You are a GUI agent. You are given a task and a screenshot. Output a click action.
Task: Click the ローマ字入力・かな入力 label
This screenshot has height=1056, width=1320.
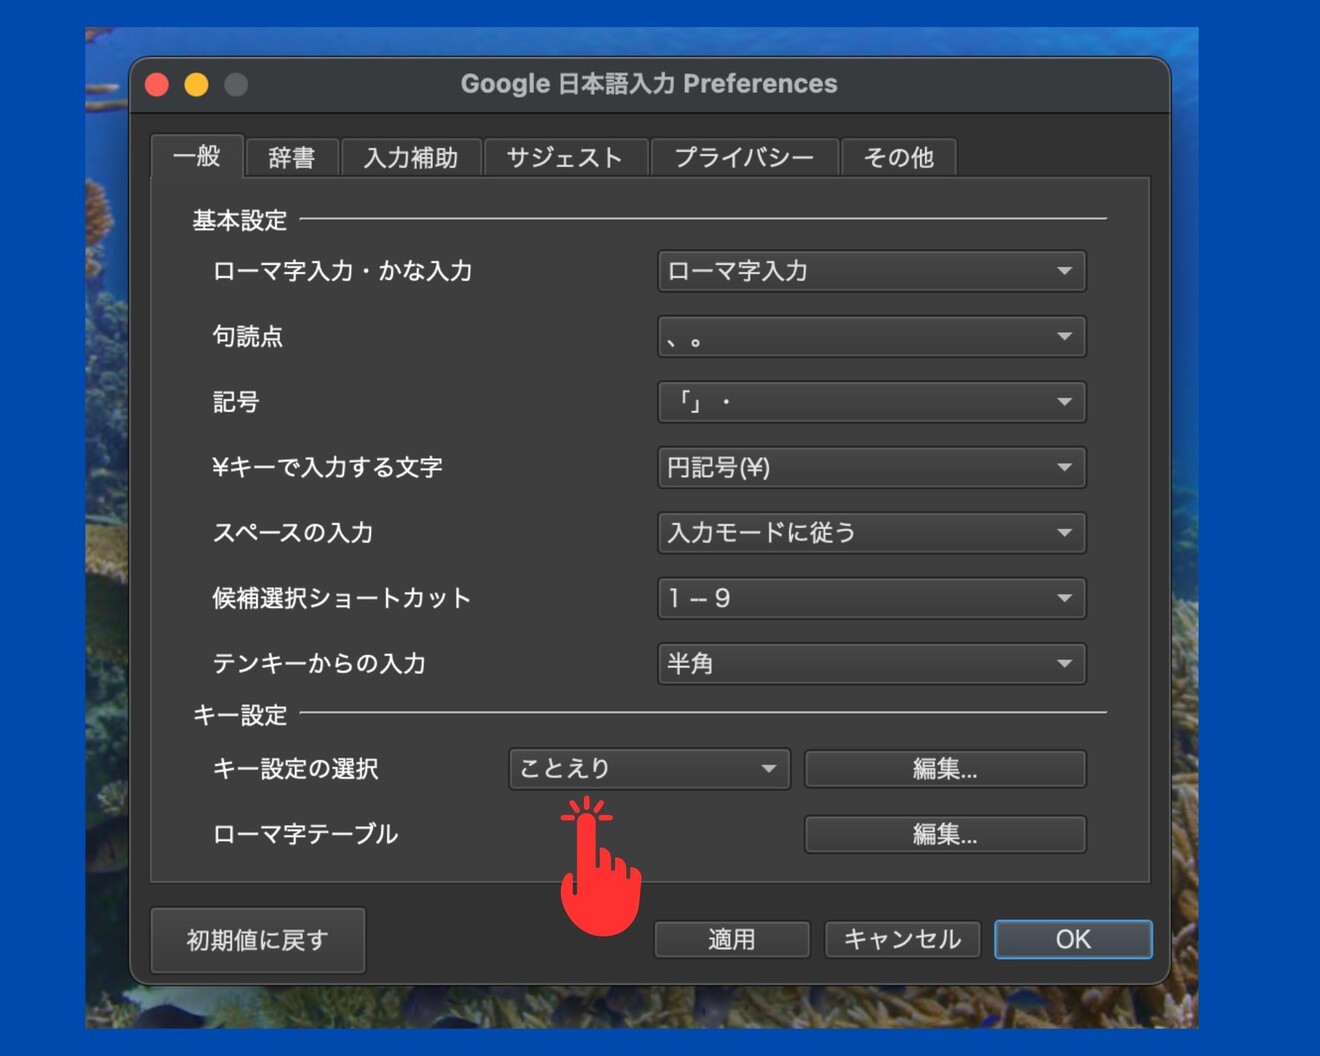[342, 271]
